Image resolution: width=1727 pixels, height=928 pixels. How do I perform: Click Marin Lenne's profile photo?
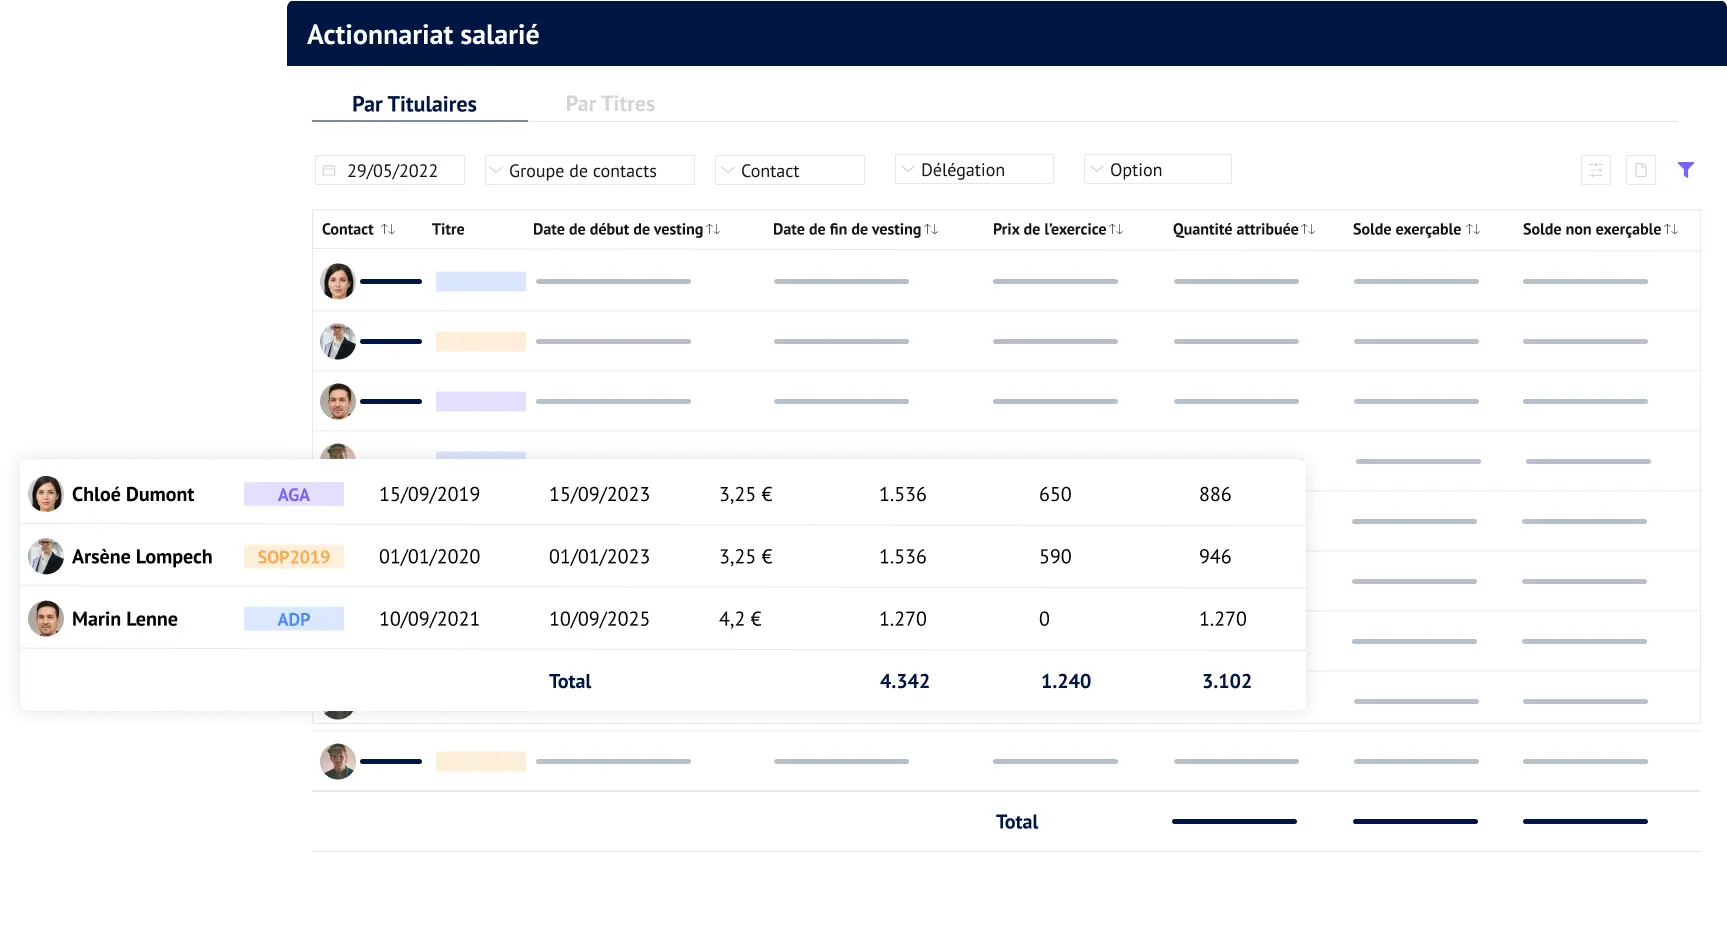point(44,619)
